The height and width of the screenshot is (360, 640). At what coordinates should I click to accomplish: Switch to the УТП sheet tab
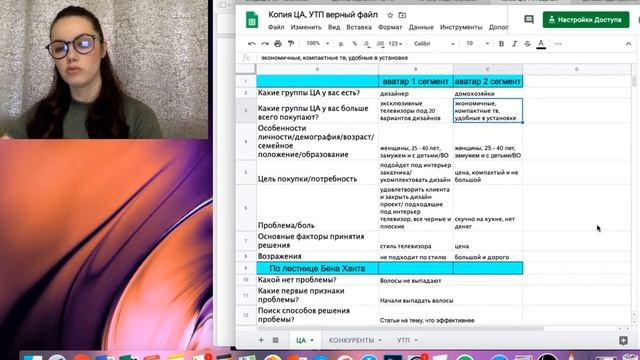pos(403,340)
